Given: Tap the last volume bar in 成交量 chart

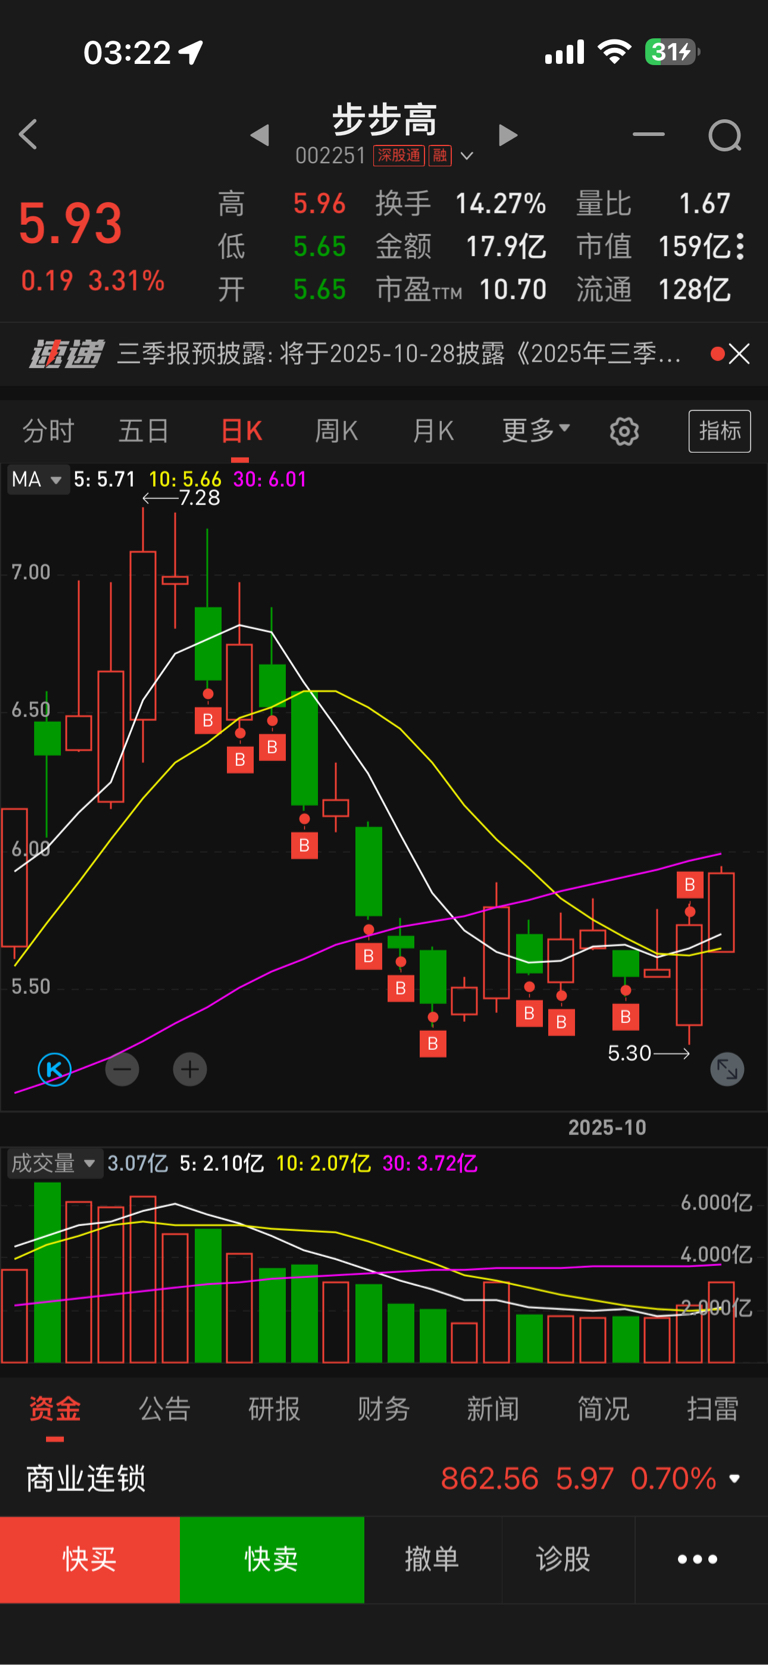Looking at the screenshot, I should [721, 1322].
